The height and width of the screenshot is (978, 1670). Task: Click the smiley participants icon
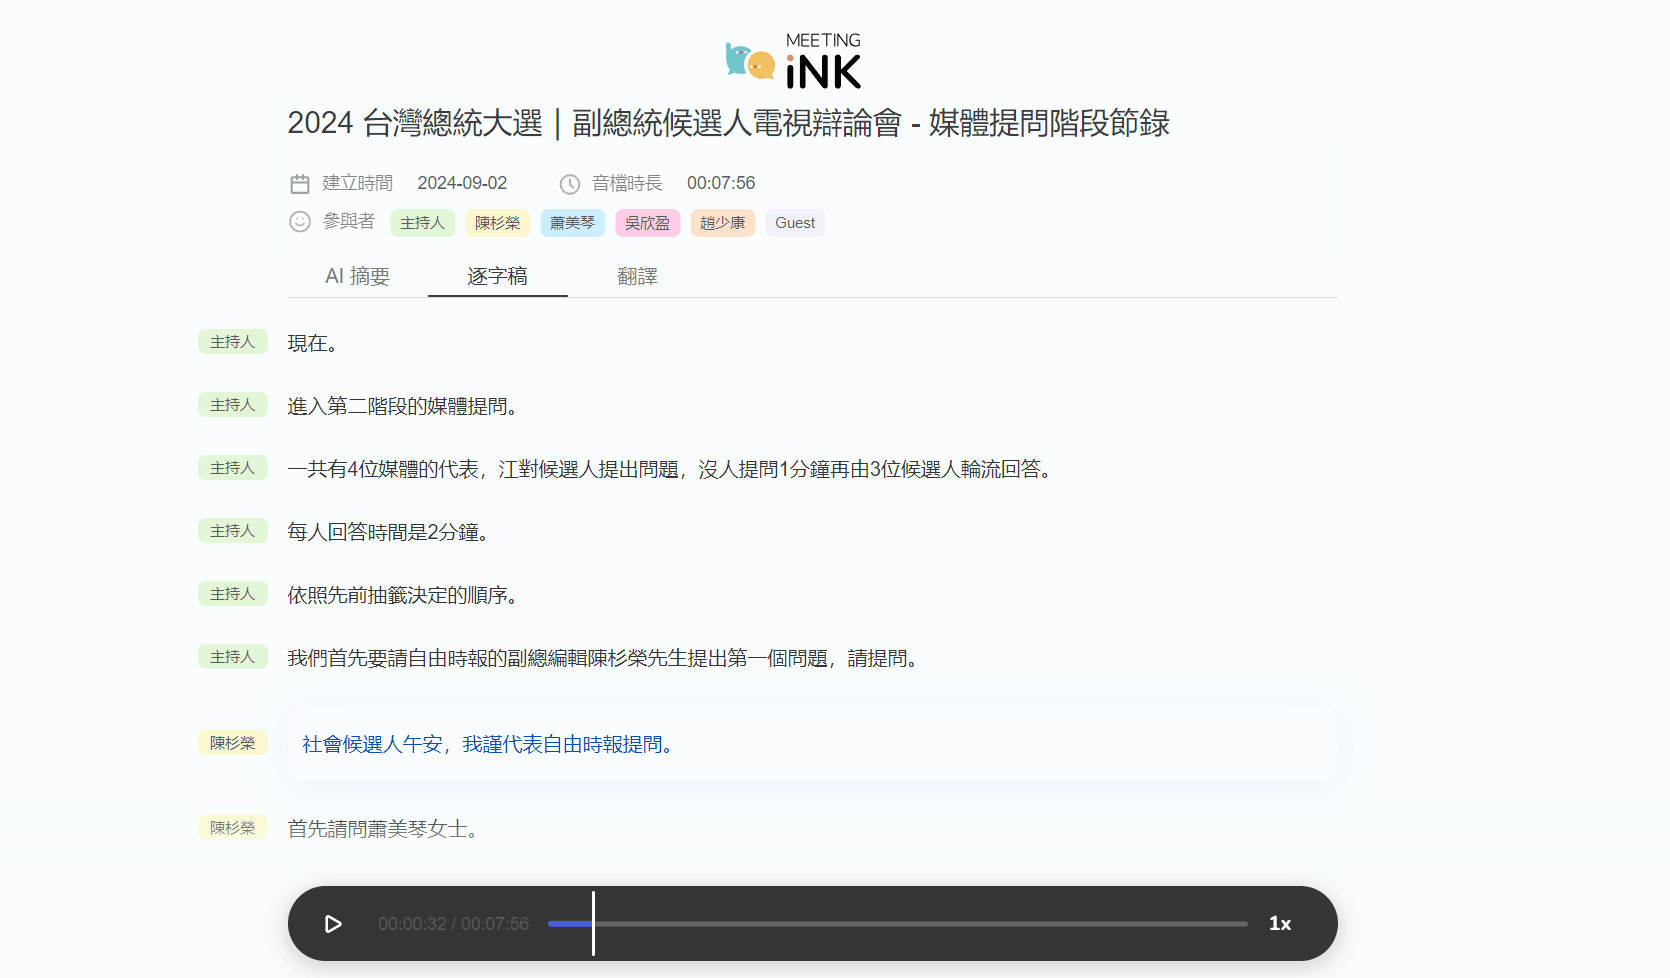coord(300,222)
